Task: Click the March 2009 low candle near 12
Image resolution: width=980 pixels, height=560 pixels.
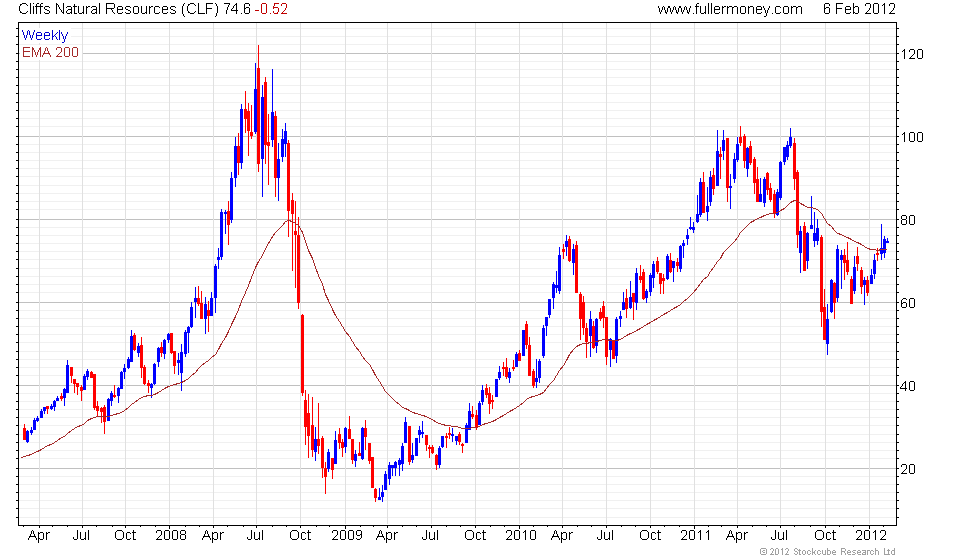Action: (376, 494)
